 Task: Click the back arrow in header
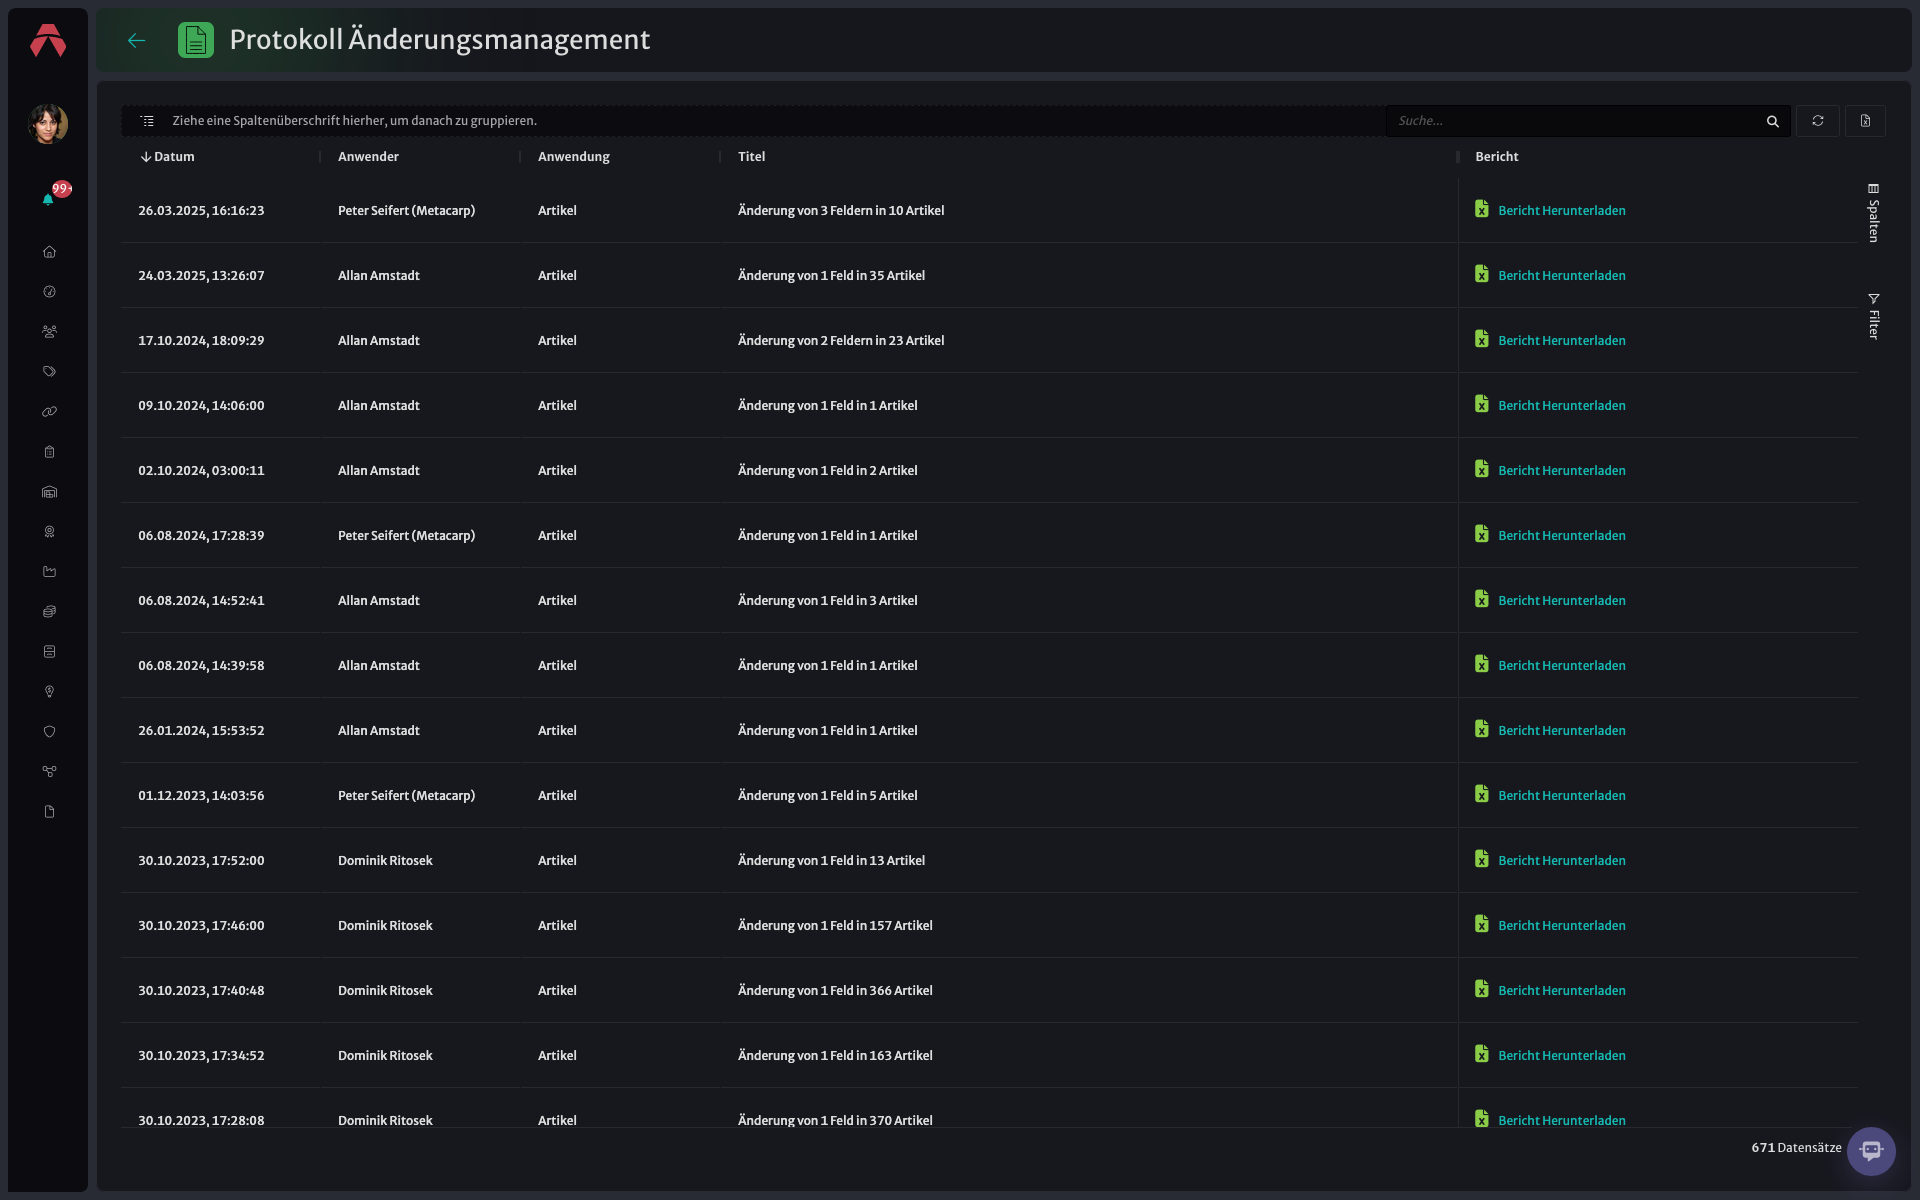coord(137,40)
